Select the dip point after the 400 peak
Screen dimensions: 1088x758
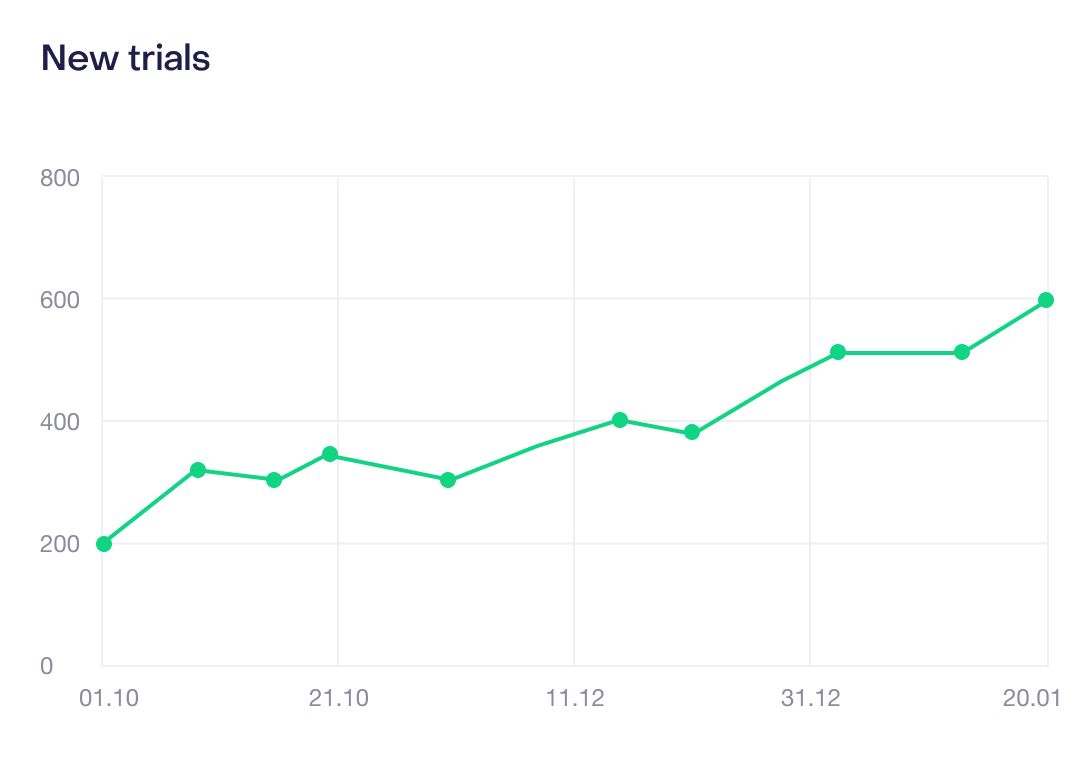(x=692, y=432)
